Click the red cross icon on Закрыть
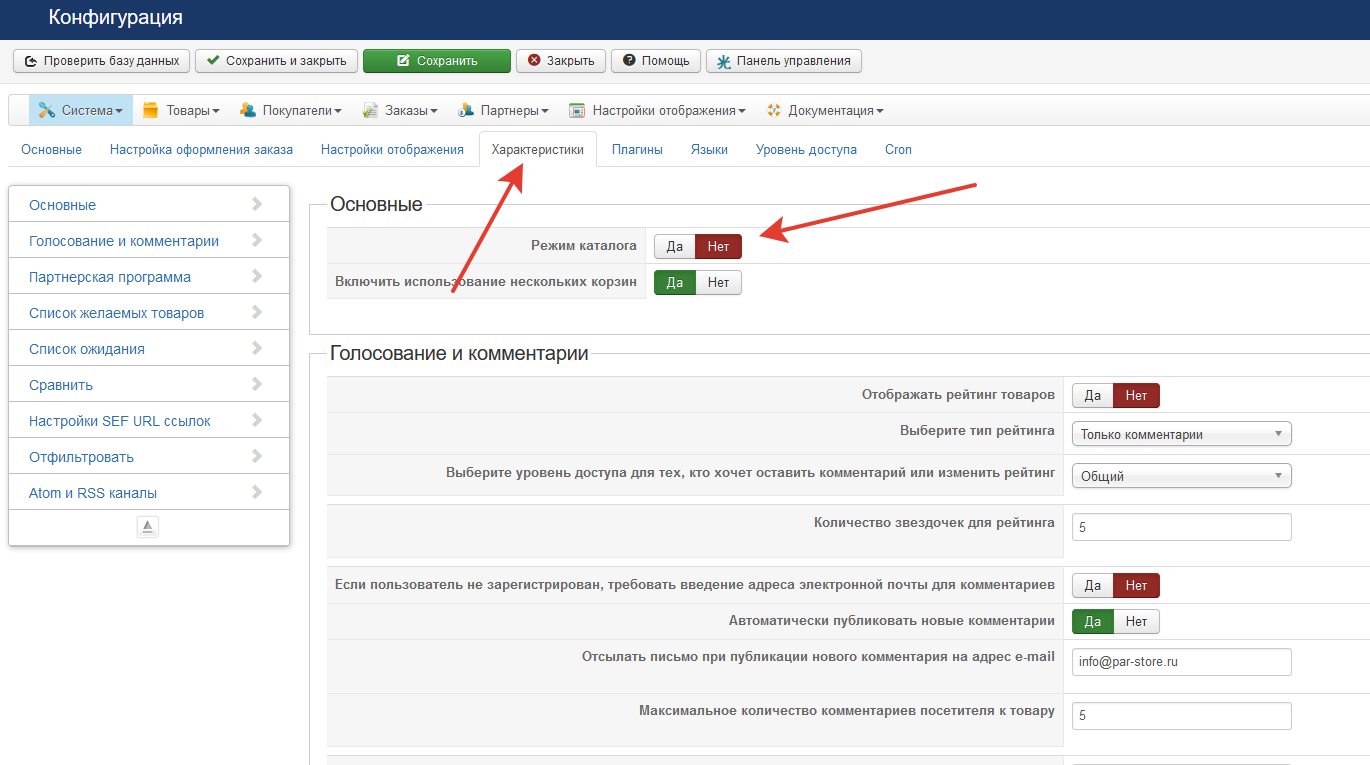Viewport: 1370px width, 765px height. [x=534, y=61]
